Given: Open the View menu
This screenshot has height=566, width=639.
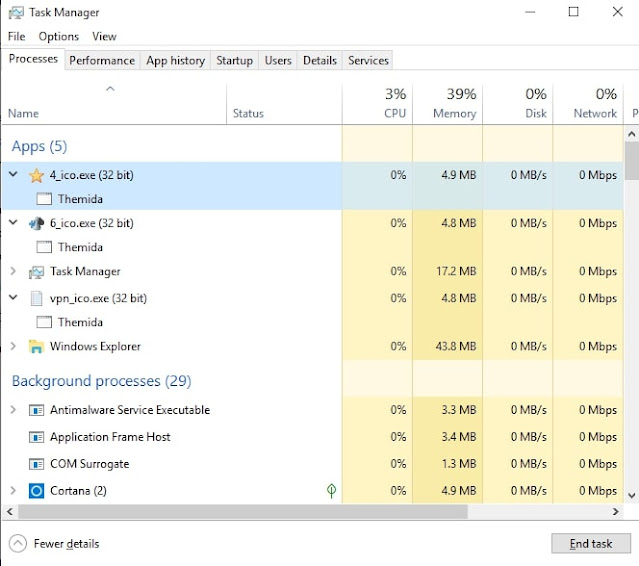Looking at the screenshot, I should (104, 37).
